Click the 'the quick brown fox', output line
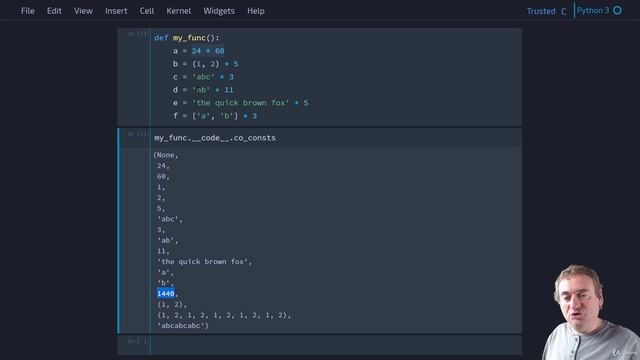The image size is (640, 360). coord(204,262)
